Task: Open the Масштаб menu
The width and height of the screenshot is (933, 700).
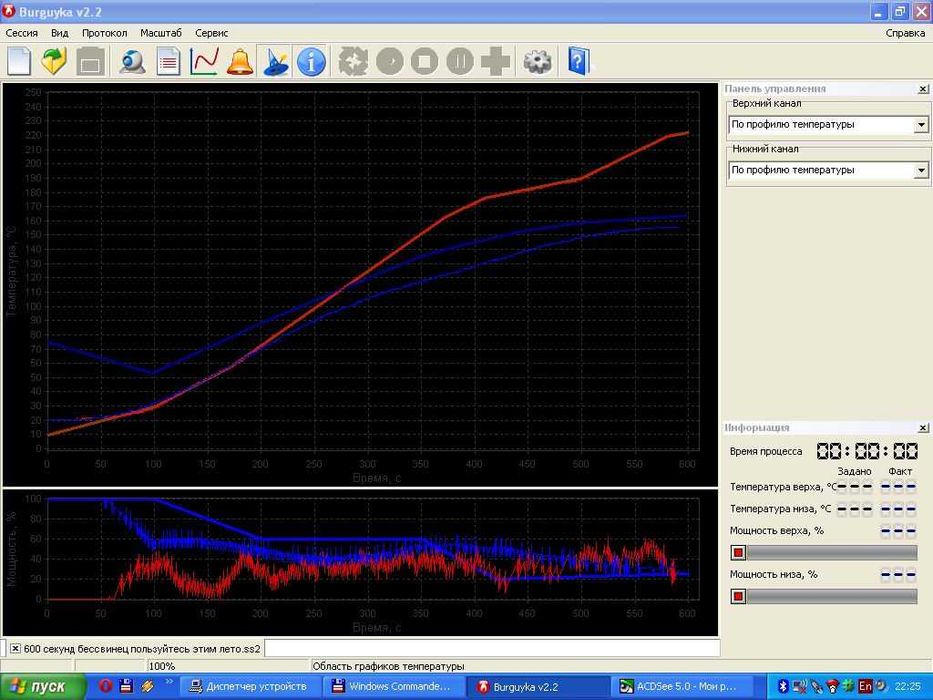Action: (161, 33)
